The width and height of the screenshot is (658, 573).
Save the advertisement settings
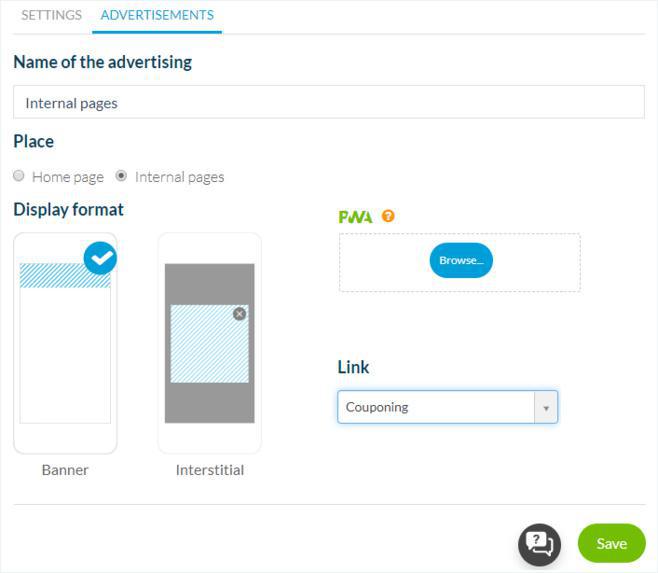click(x=611, y=543)
